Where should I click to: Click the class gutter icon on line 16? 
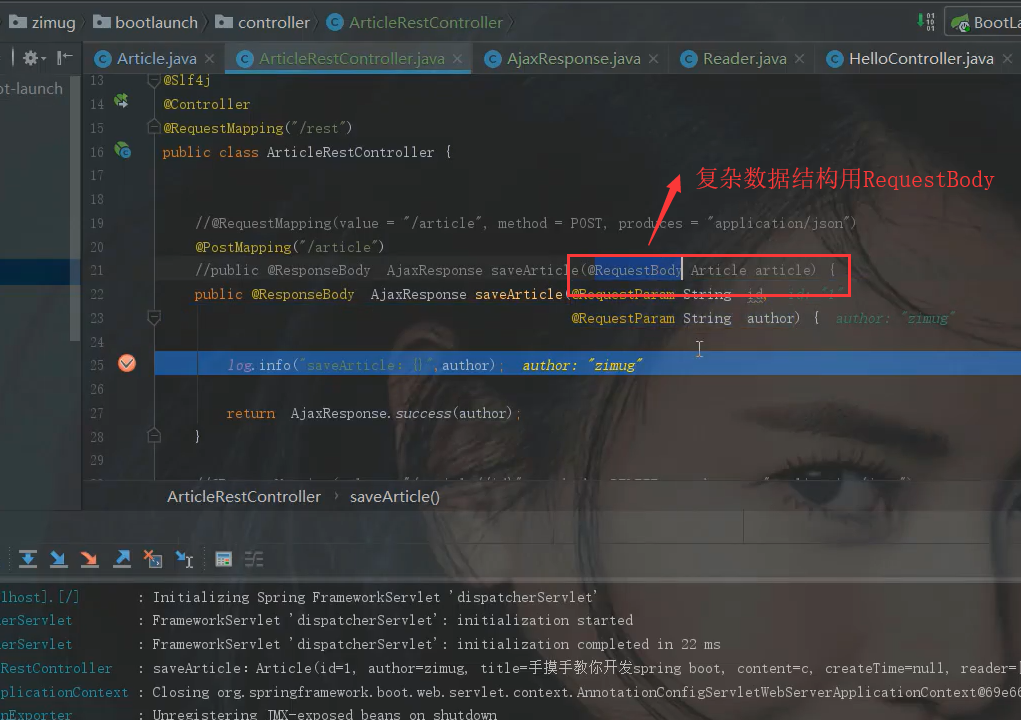pos(122,150)
